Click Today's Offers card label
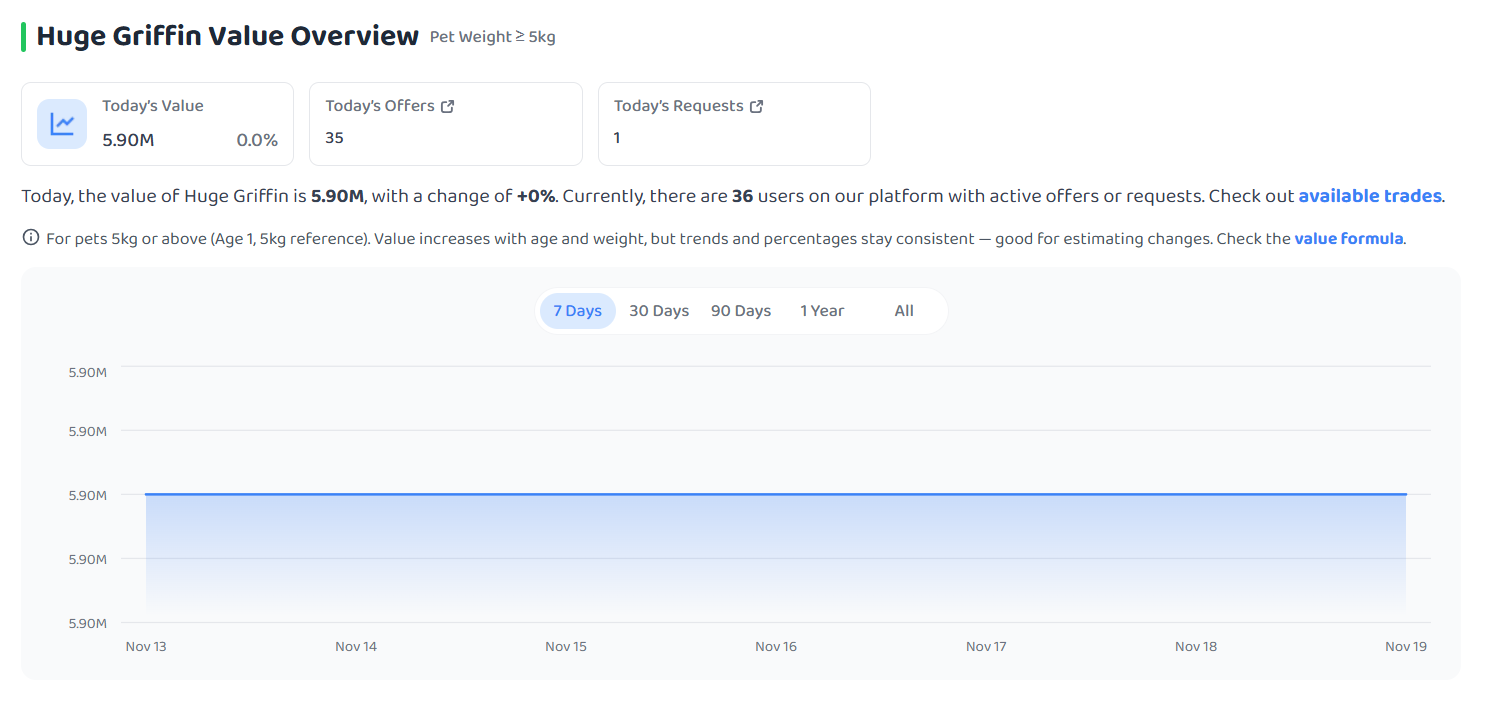 (380, 106)
